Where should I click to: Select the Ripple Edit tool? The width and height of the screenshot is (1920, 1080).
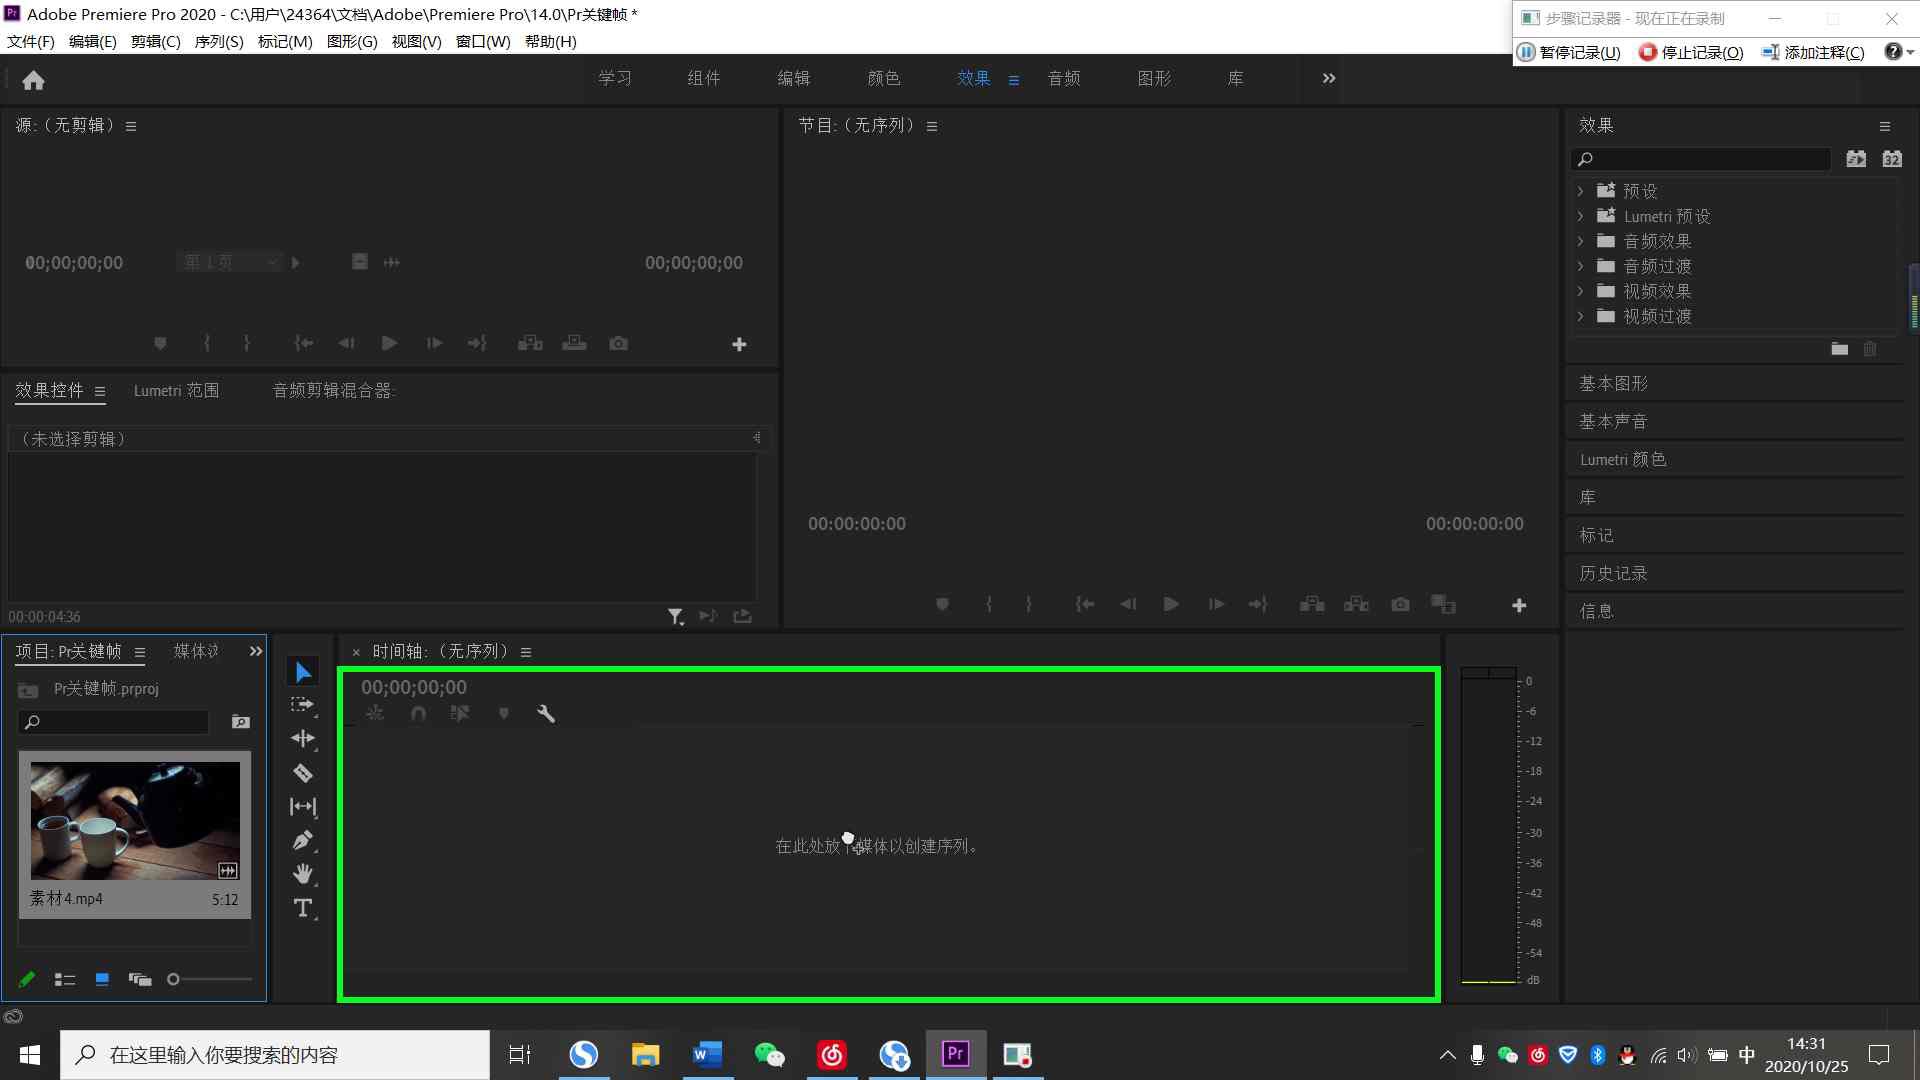[303, 738]
